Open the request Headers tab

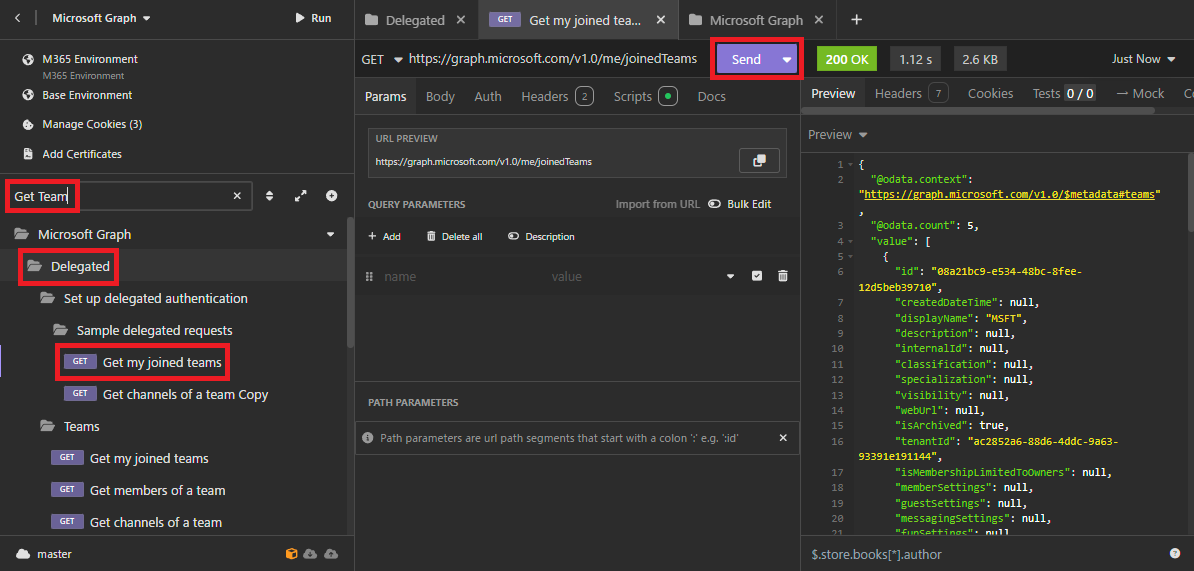point(557,97)
